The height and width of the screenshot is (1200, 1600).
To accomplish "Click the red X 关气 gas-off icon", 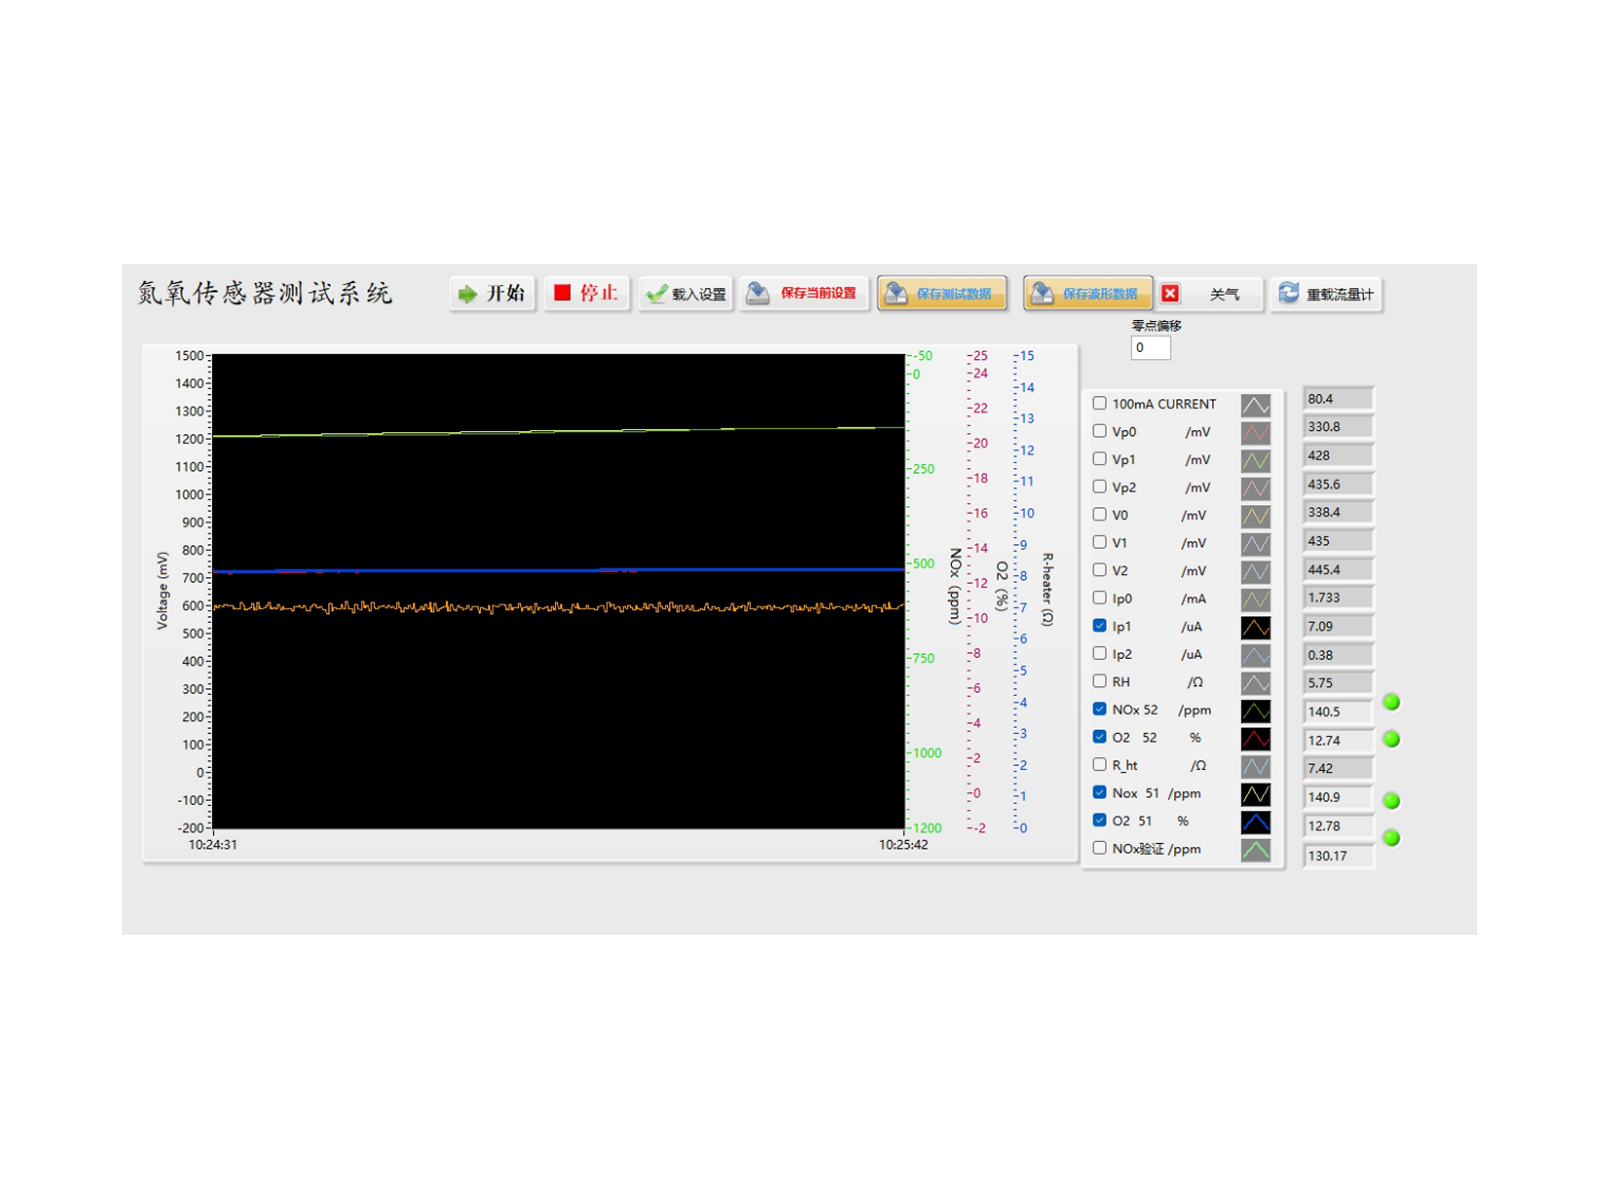I will 1170,293.
